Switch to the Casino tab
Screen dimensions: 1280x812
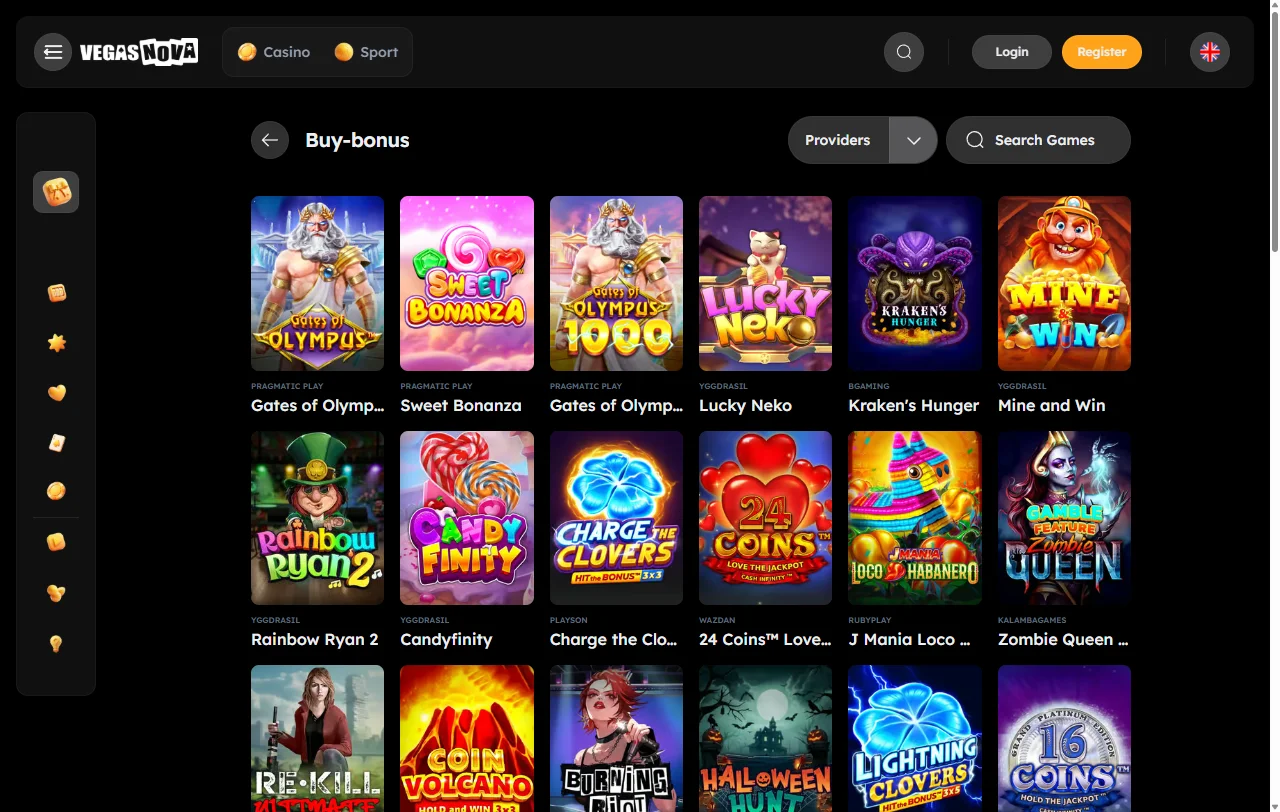(x=274, y=52)
